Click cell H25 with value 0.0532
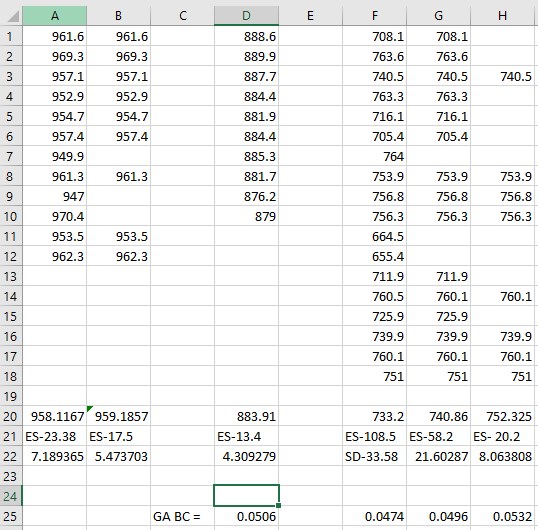 (502, 516)
